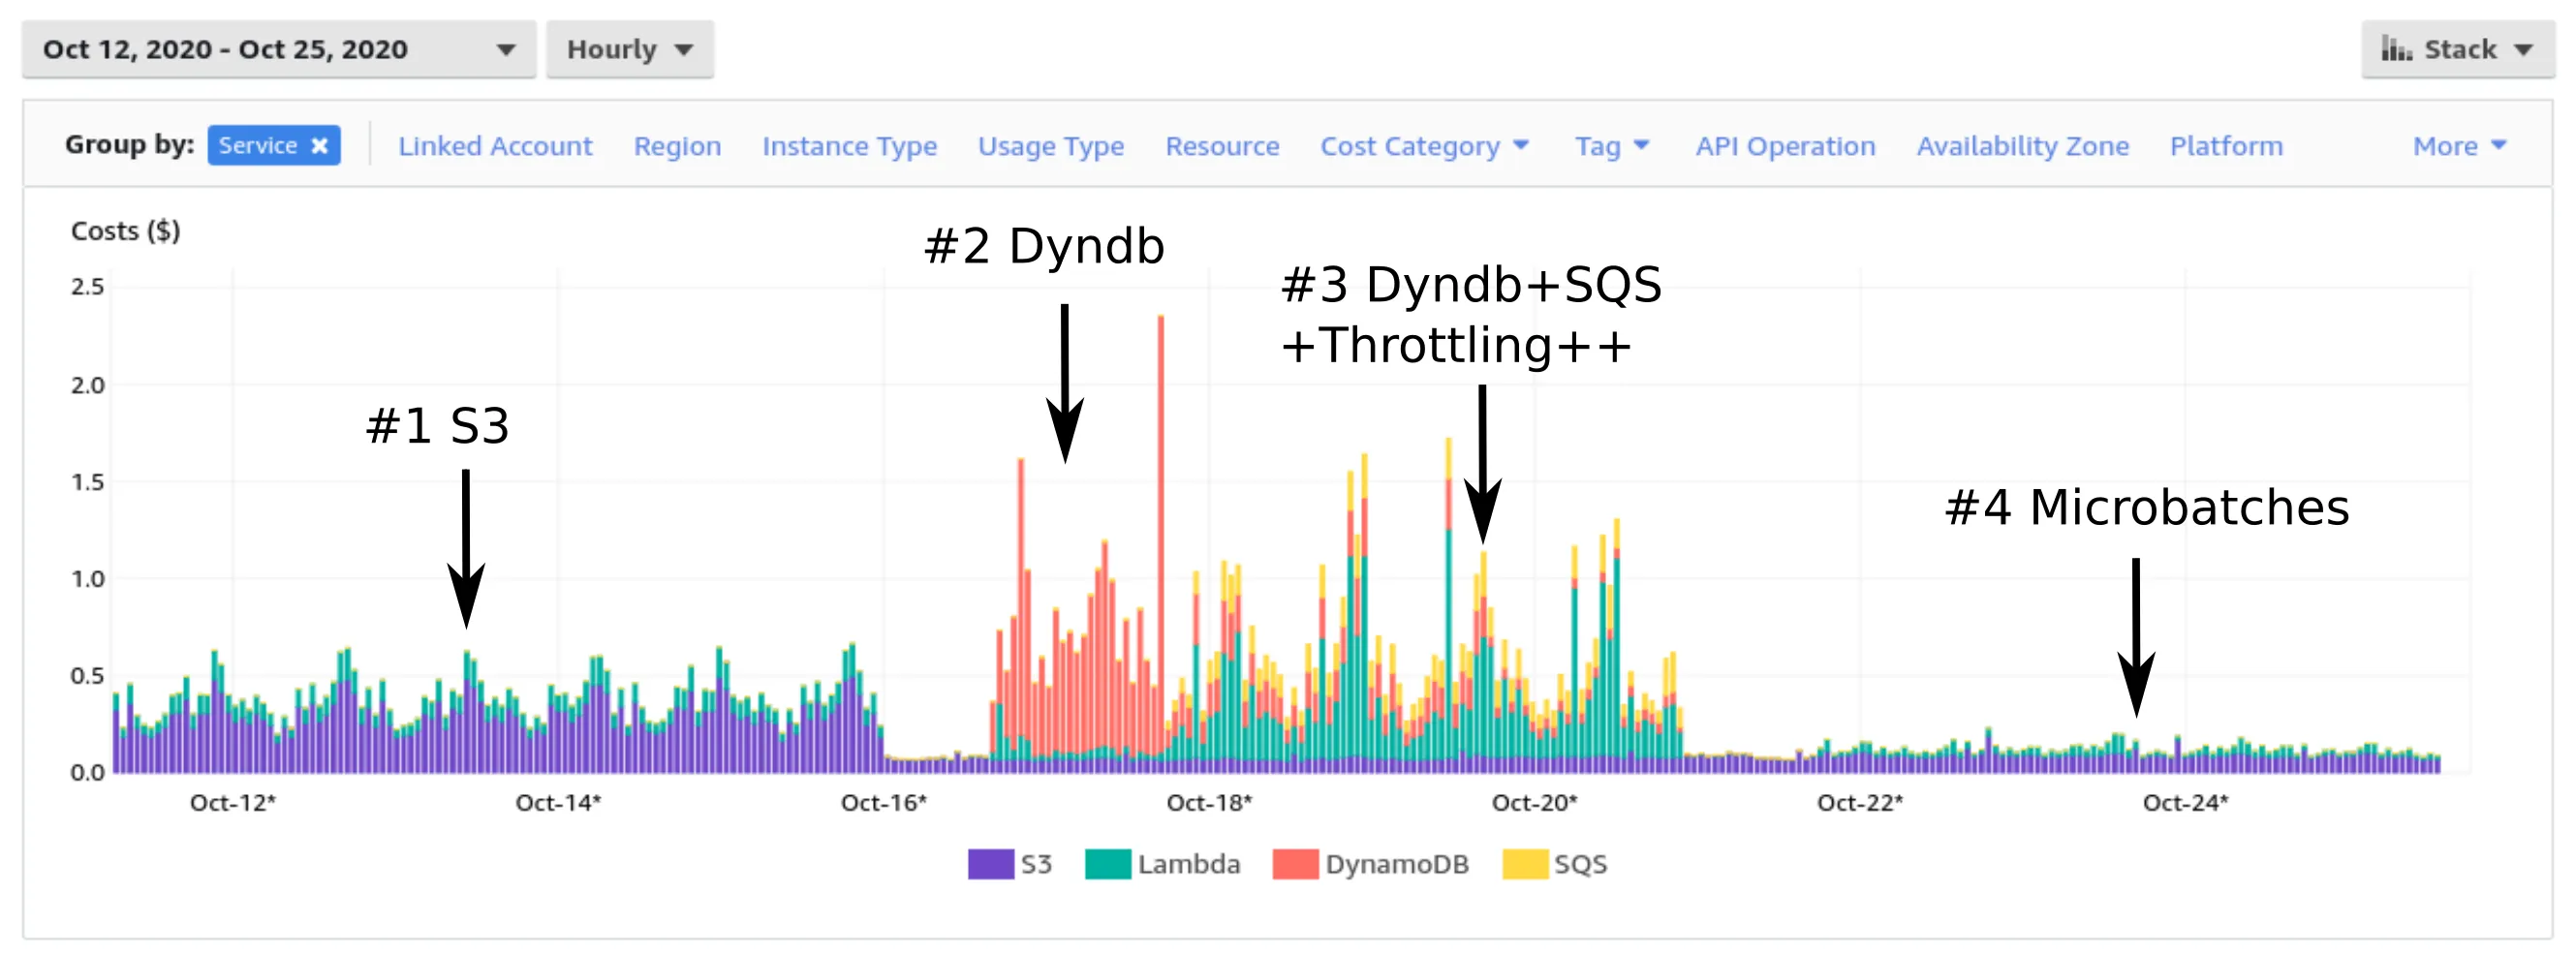The width and height of the screenshot is (2576, 954).
Task: Click the 1.0 y-axis value
Action: pyautogui.click(x=87, y=579)
